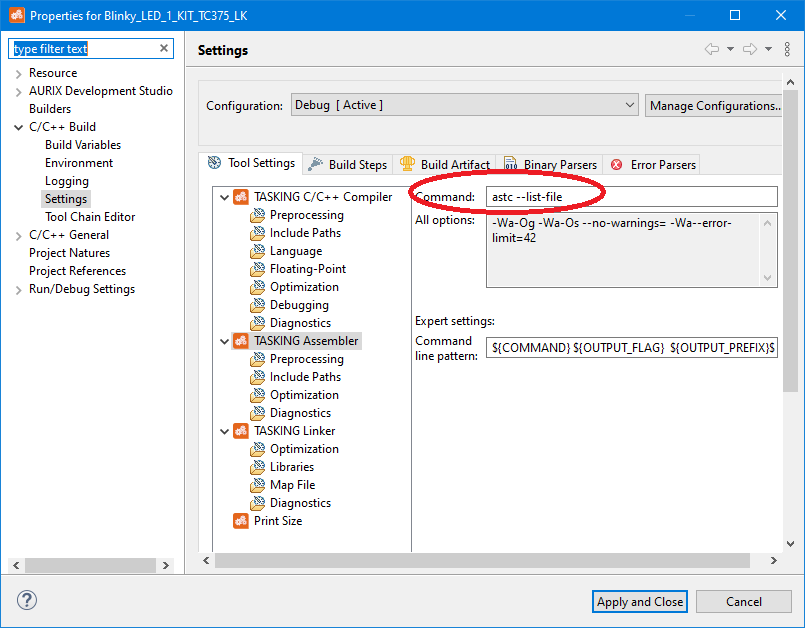Click the TASKING C/C++ Compiler tool icon
The image size is (805, 628).
pos(241,197)
